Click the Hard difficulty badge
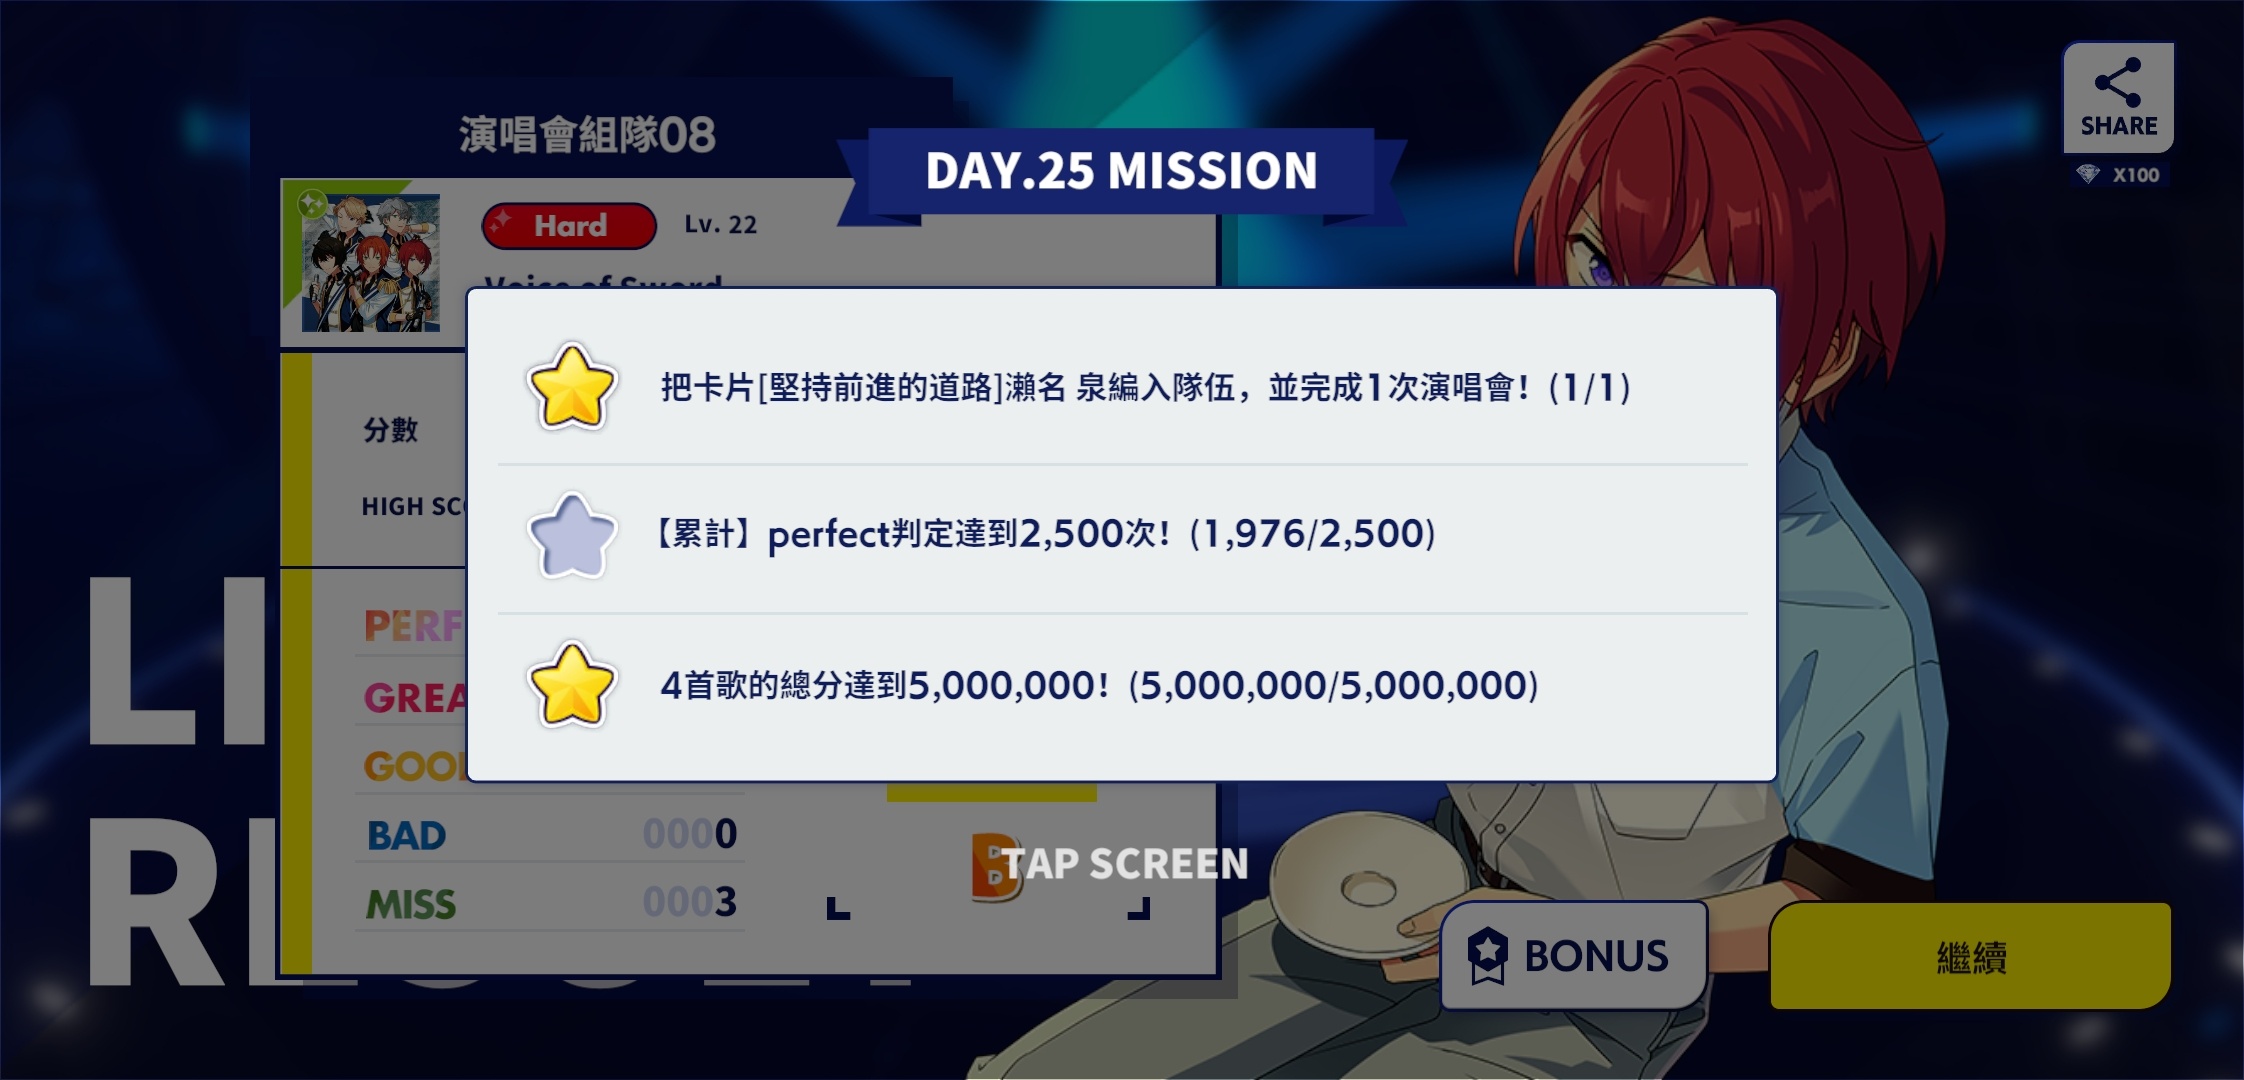The image size is (2244, 1080). [569, 226]
